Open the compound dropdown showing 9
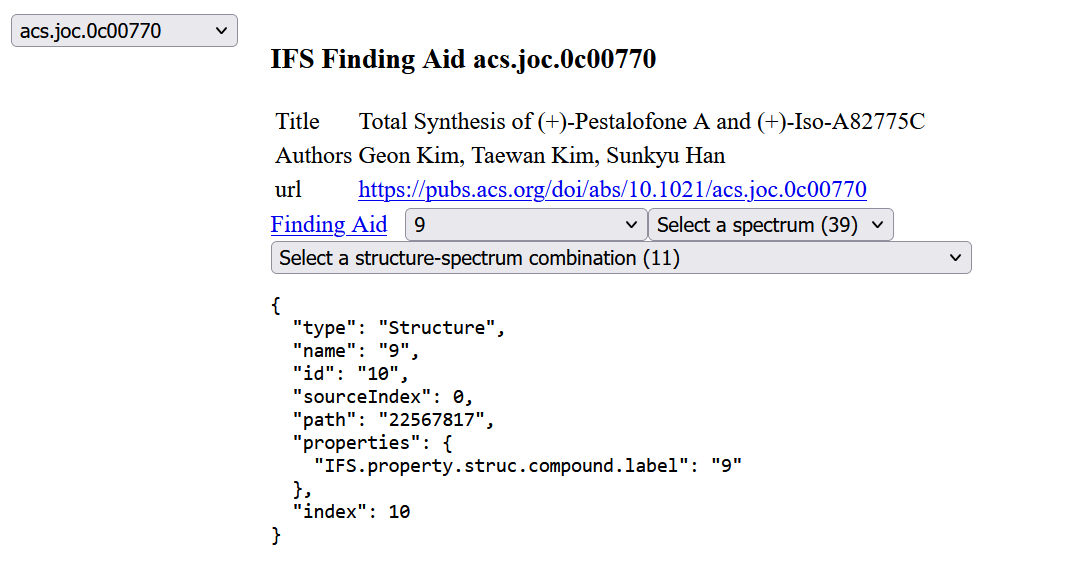This screenshot has width=1081, height=566. click(x=526, y=225)
